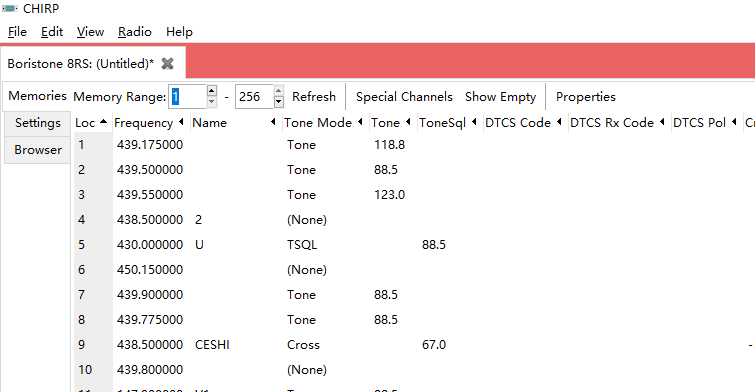Toggle Show Empty
Screen dimensions: 755x392
coord(500,96)
